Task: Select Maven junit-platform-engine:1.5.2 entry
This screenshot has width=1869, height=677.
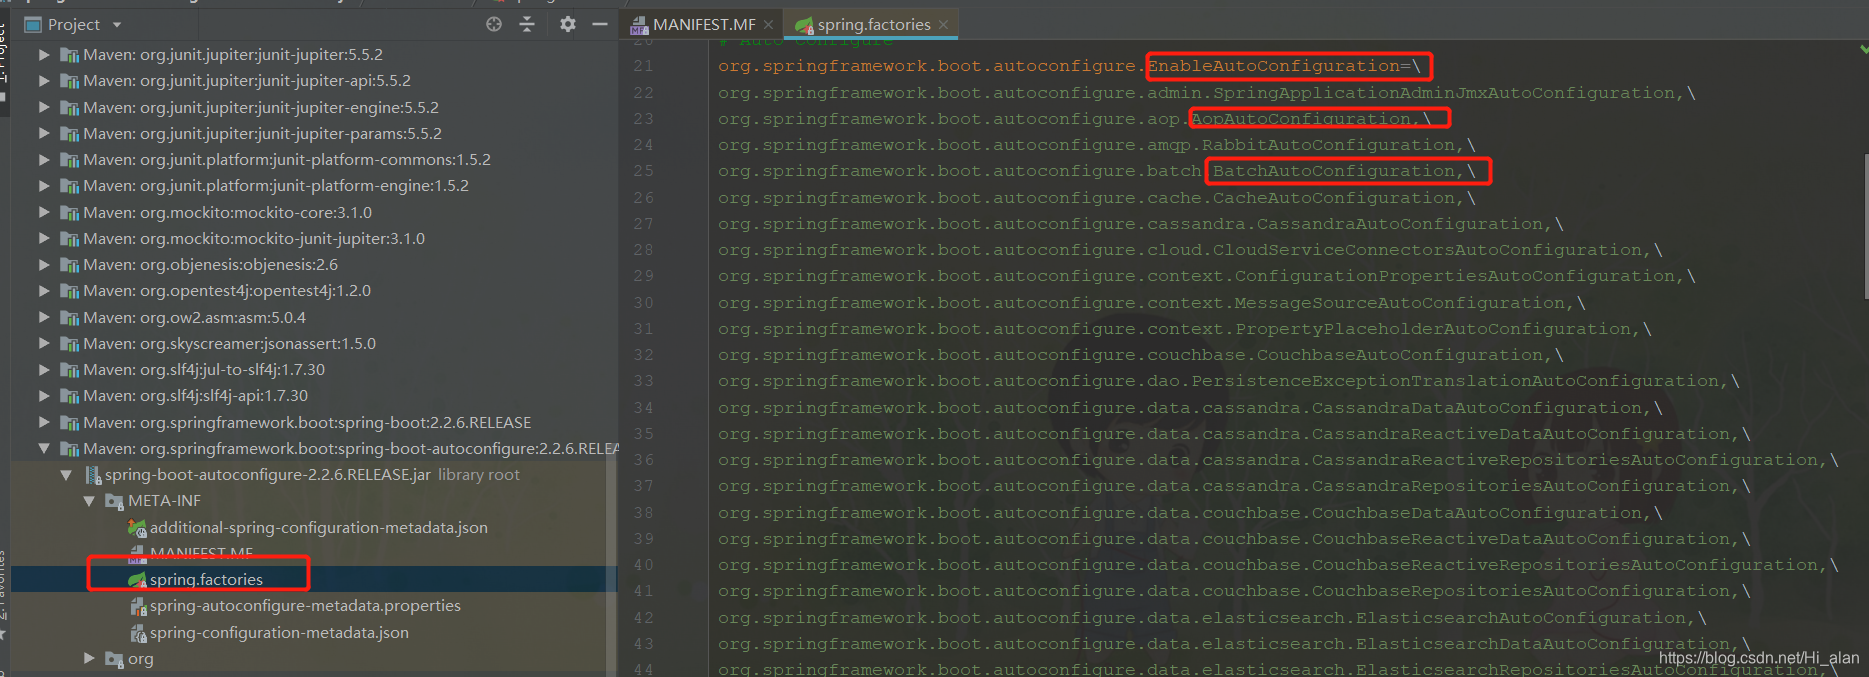Action: [276, 185]
